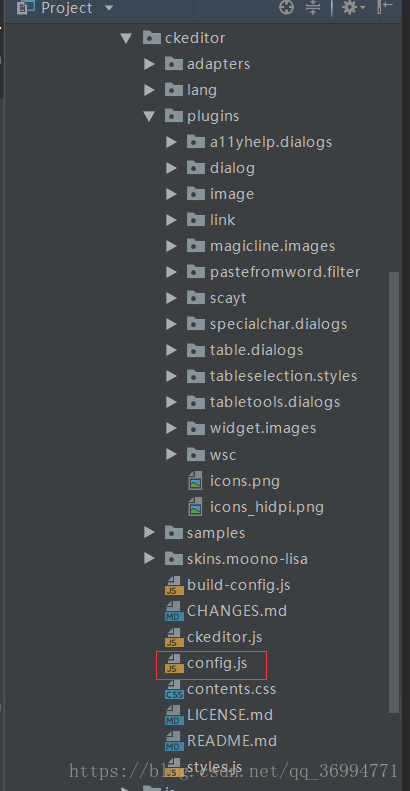Collapse the ckeditor folder arrow
The width and height of the screenshot is (410, 791).
[127, 38]
